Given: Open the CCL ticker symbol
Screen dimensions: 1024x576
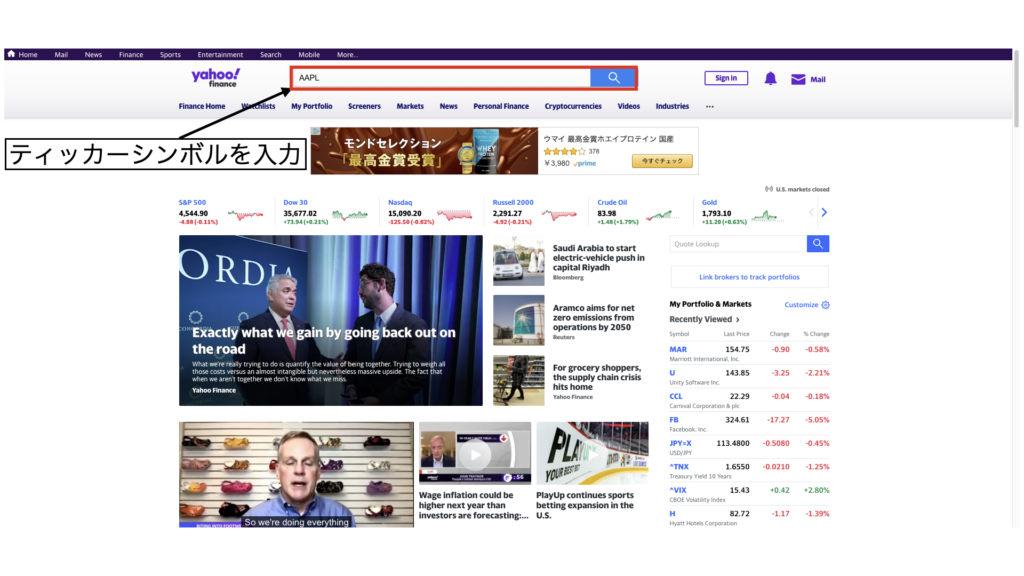Looking at the screenshot, I should pos(675,396).
